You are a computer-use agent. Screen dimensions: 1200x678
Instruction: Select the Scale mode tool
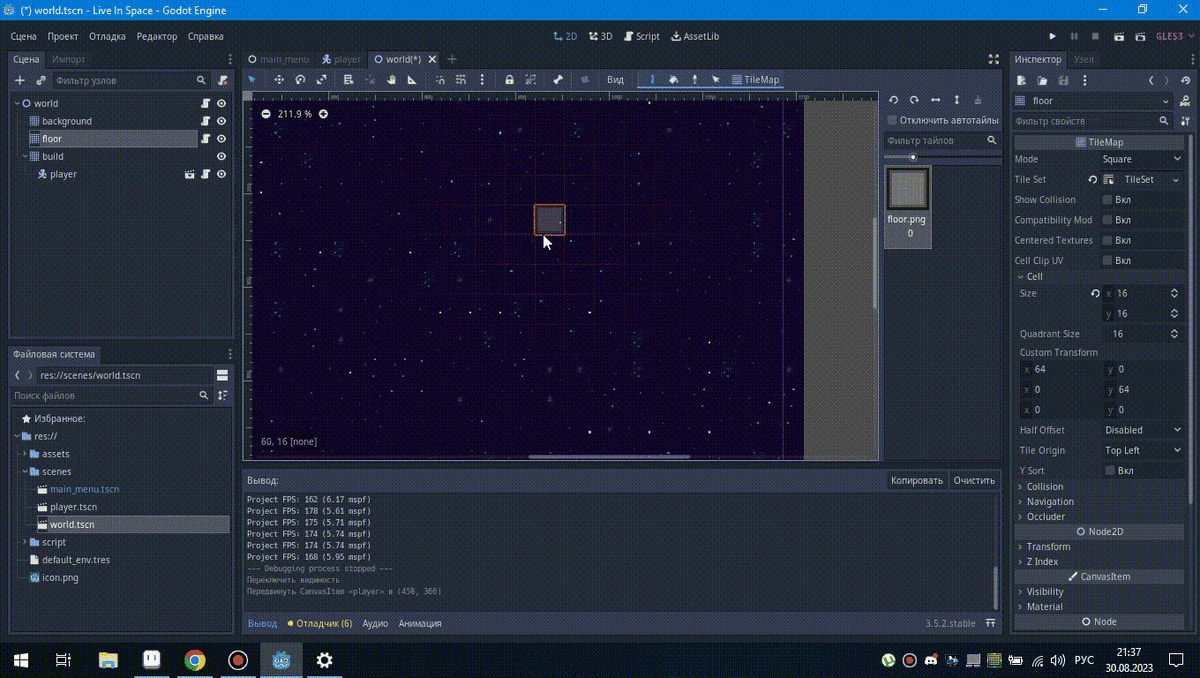pyautogui.click(x=321, y=79)
